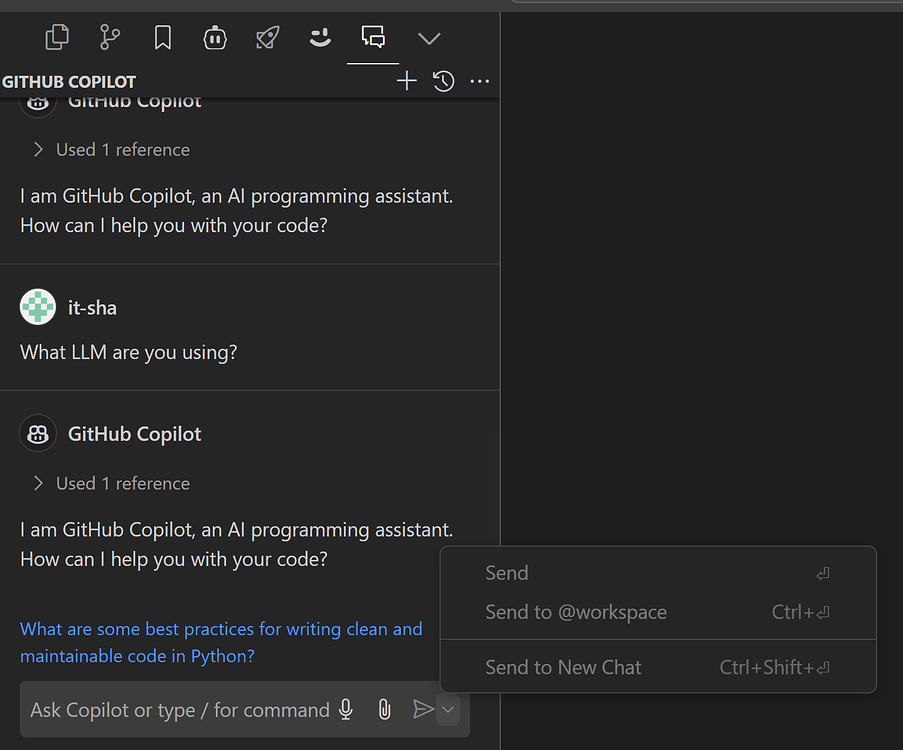Image resolution: width=903 pixels, height=750 pixels.
Task: Open the smiley feedback icon
Action: click(x=320, y=38)
